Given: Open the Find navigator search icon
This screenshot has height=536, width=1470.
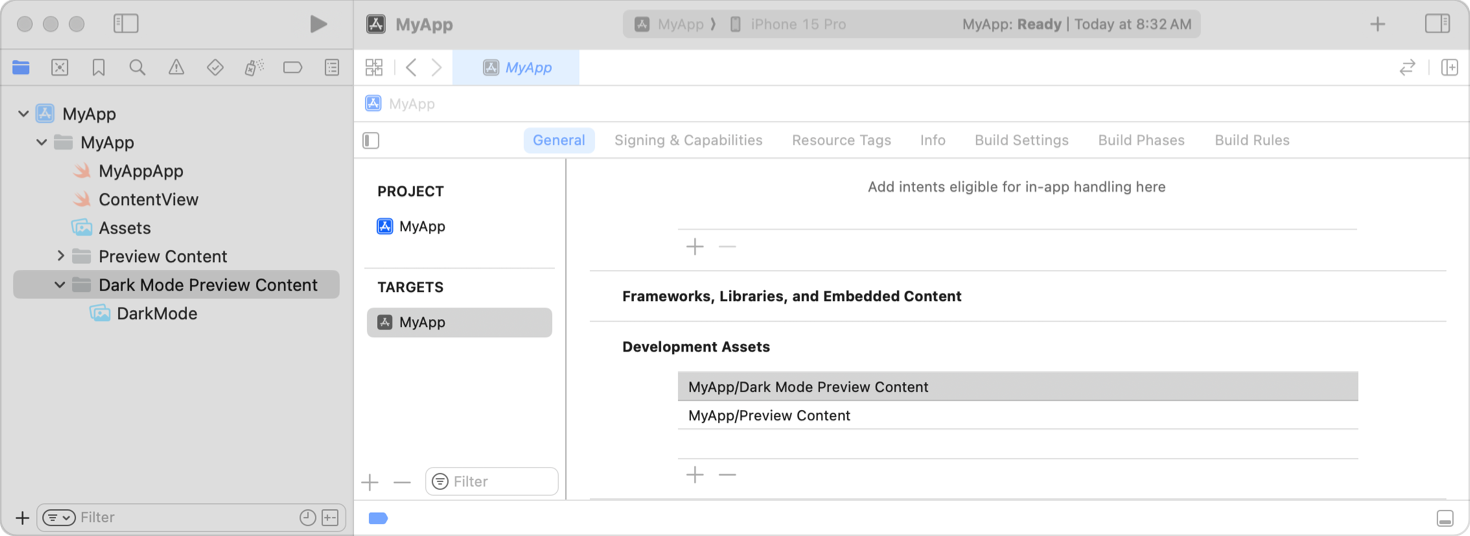Looking at the screenshot, I should (x=137, y=68).
